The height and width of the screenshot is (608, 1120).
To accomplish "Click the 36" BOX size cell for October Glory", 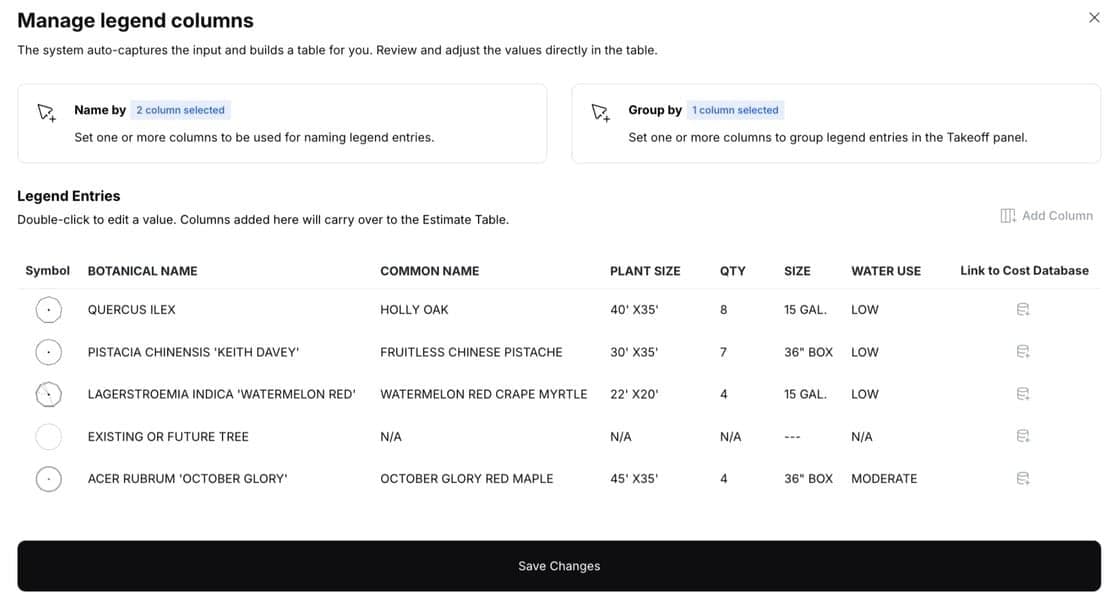I will click(808, 478).
